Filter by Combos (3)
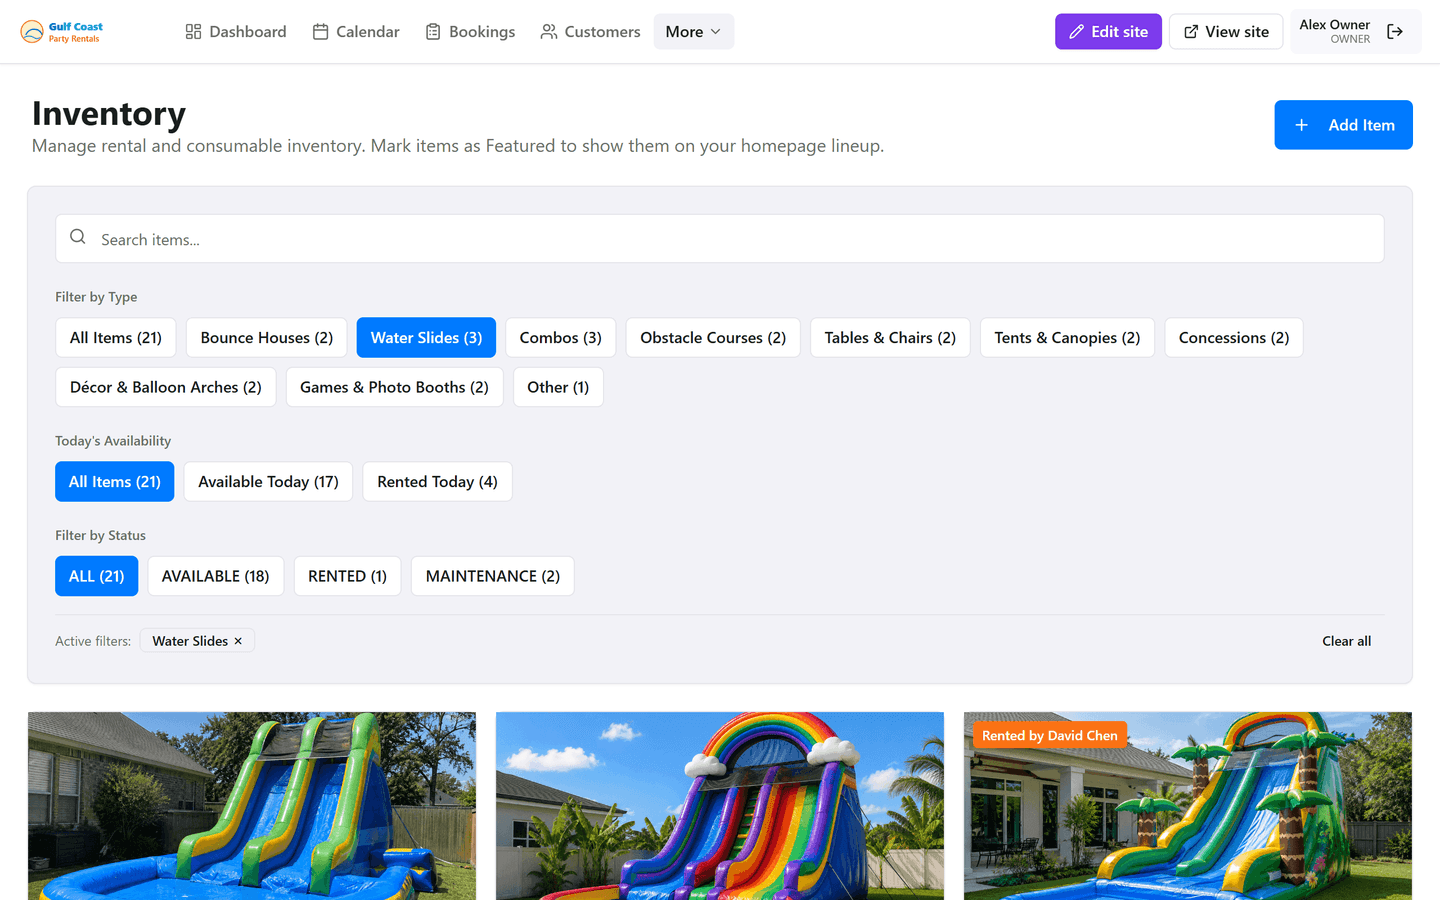The height and width of the screenshot is (900, 1440). point(561,338)
